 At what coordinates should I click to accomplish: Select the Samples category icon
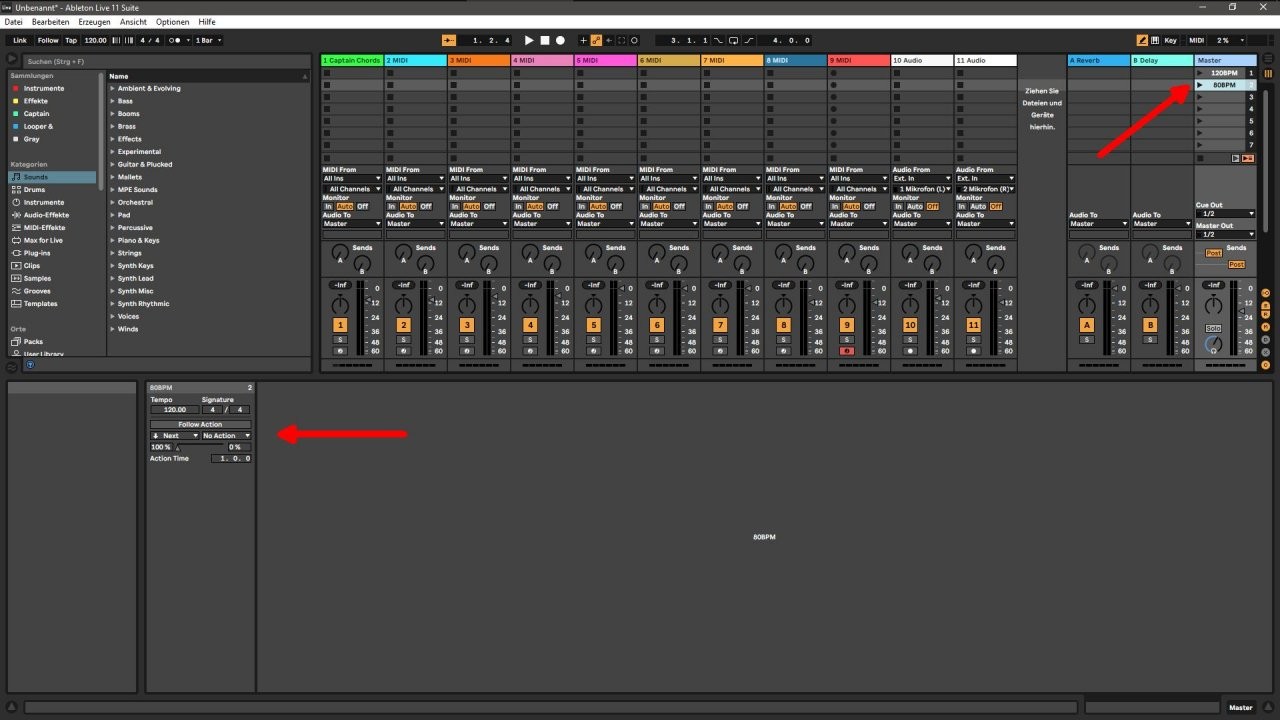click(x=15, y=278)
